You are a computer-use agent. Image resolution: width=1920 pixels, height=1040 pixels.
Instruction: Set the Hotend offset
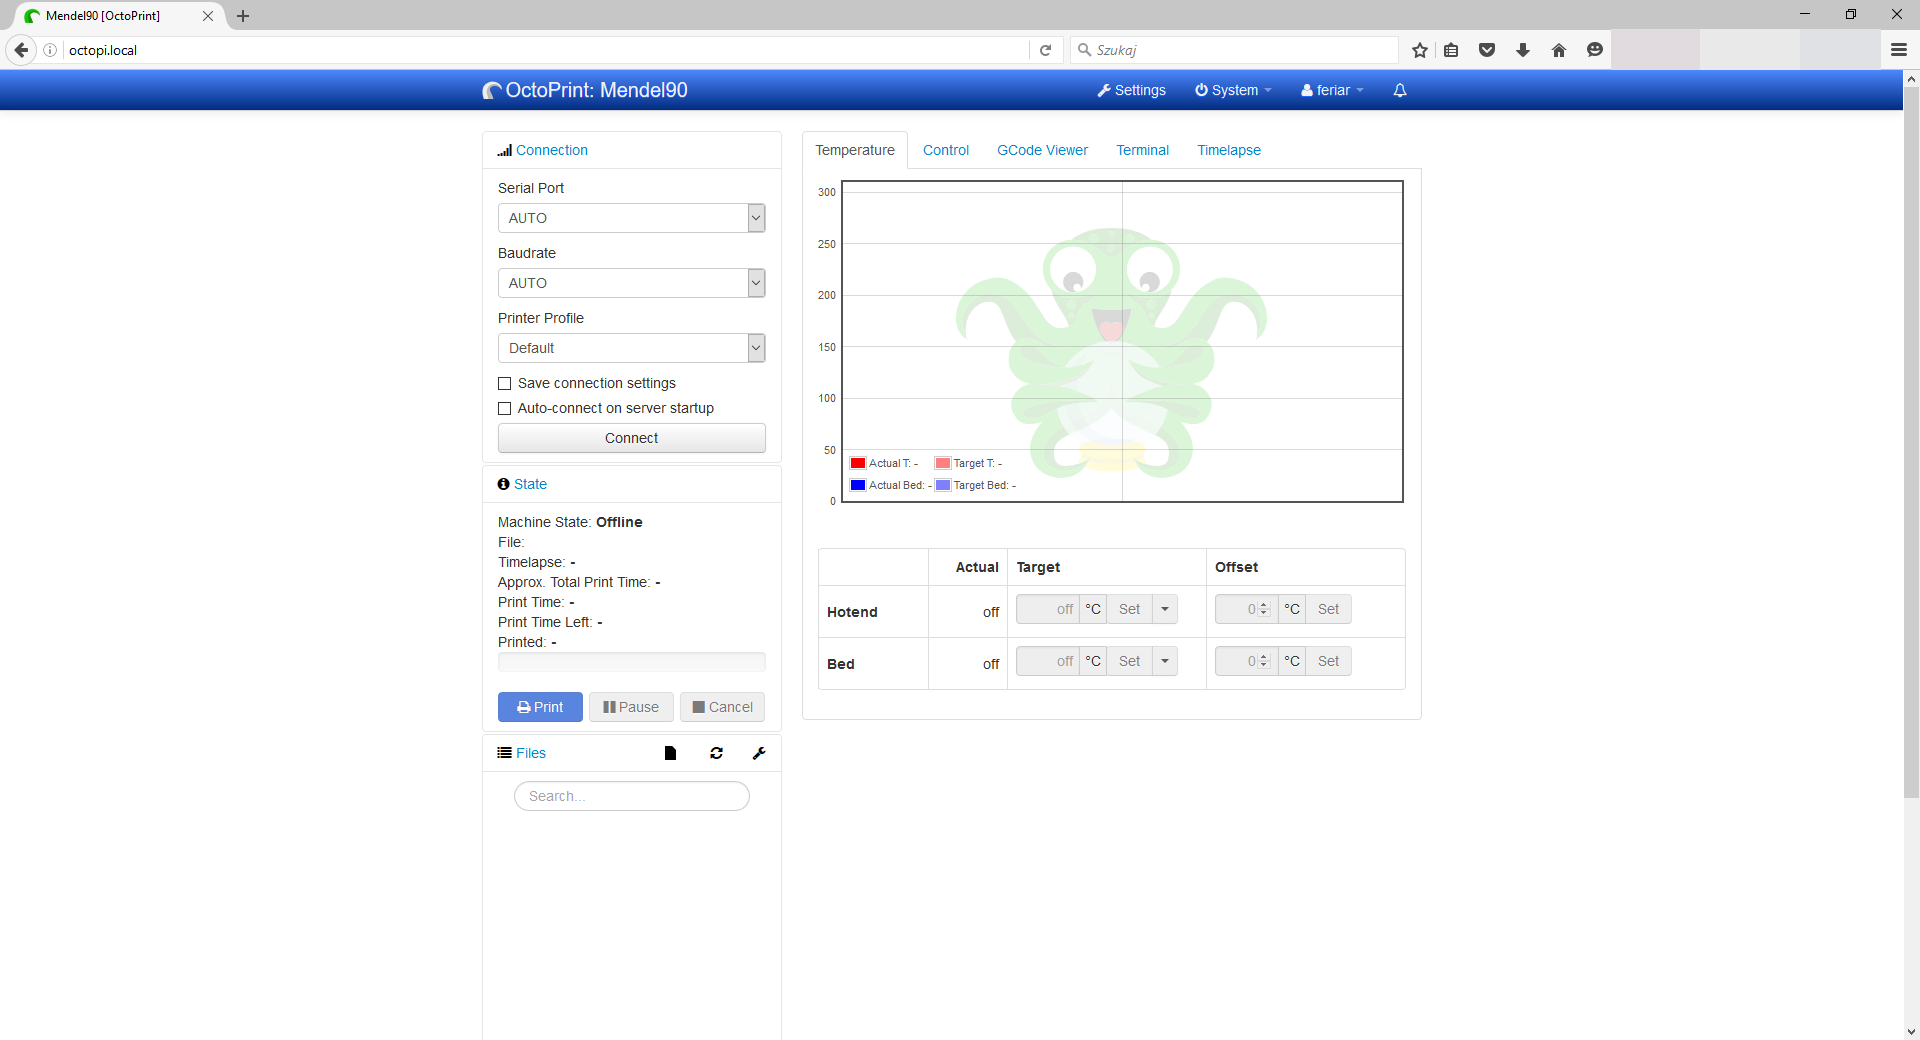point(1329,609)
